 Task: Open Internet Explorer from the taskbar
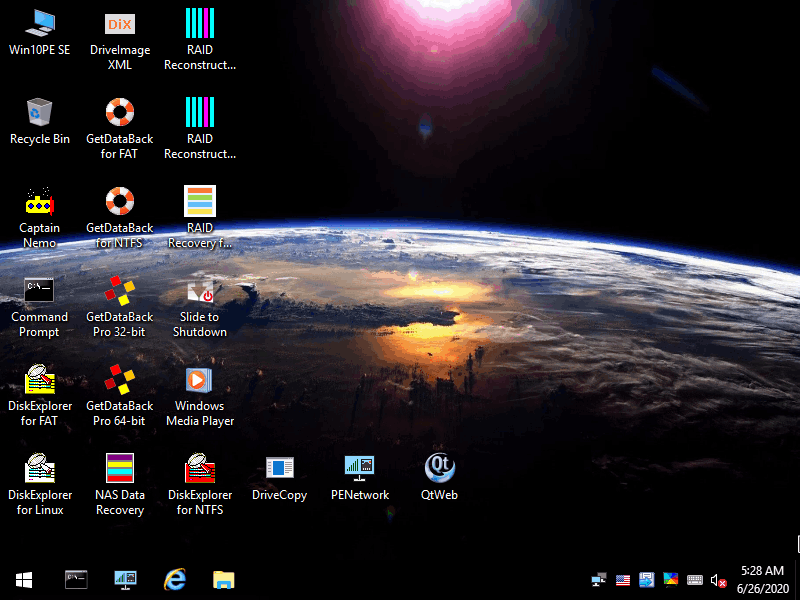[x=175, y=579]
